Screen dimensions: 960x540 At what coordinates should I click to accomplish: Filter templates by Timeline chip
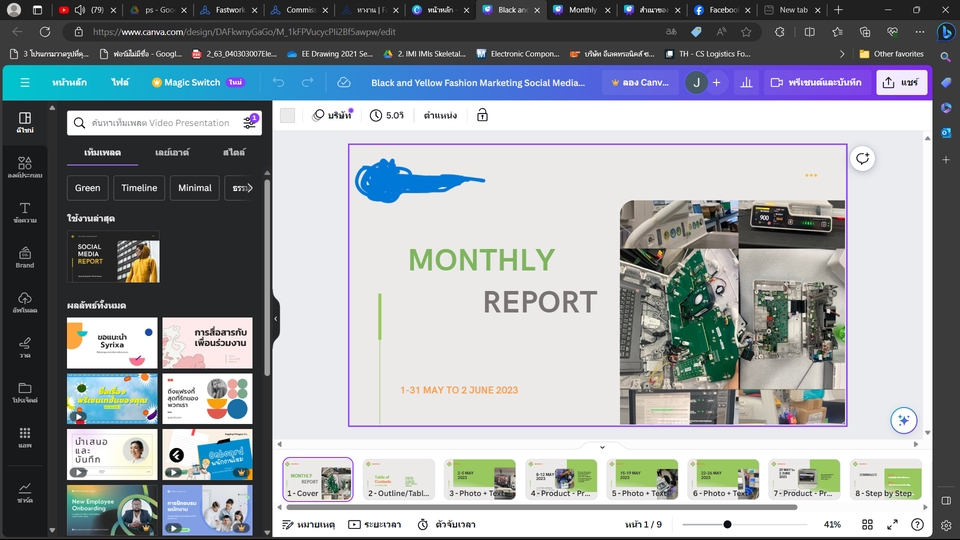[x=139, y=188]
